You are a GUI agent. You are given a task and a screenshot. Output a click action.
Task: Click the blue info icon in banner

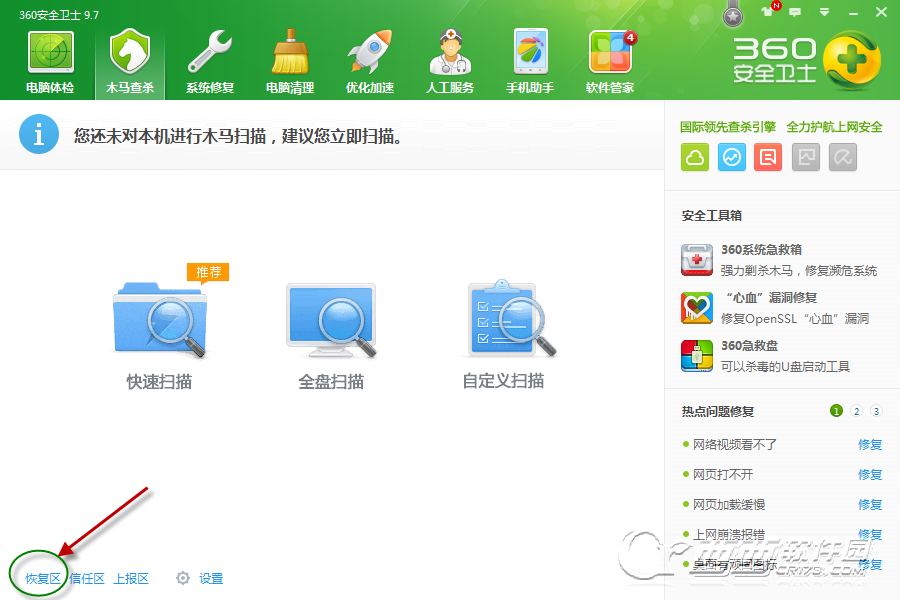[x=38, y=134]
